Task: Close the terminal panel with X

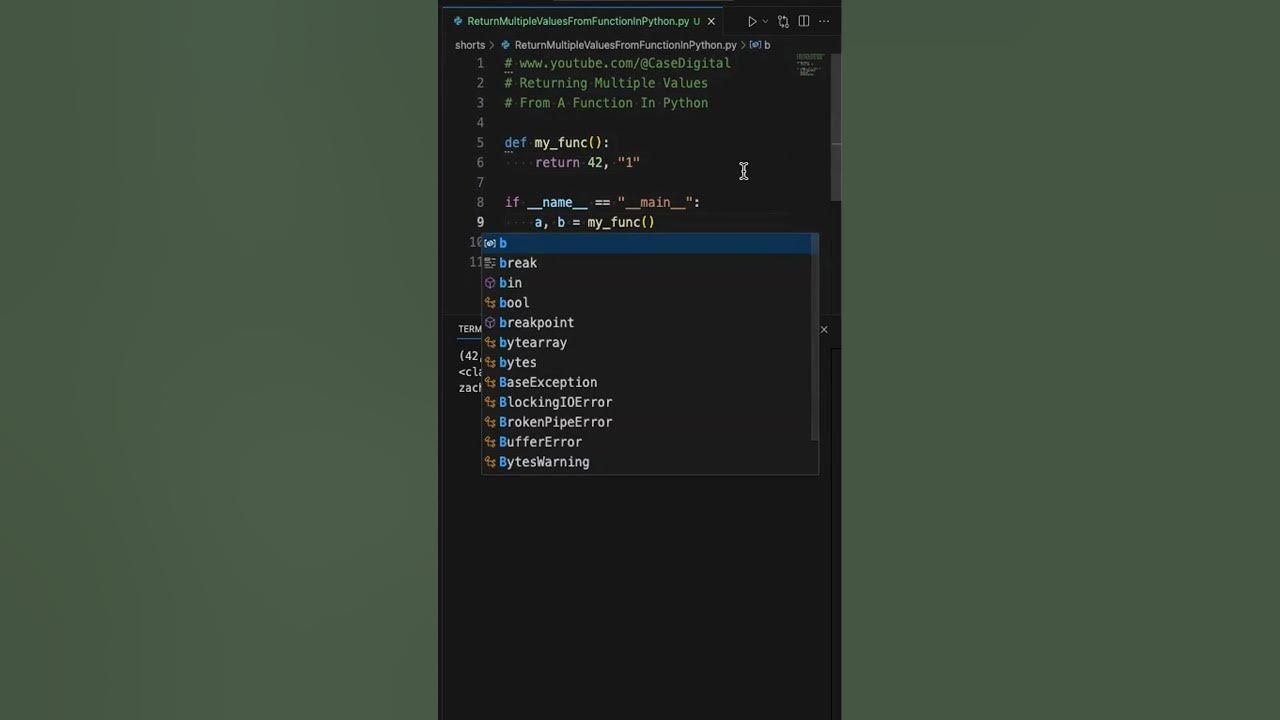Action: (824, 329)
